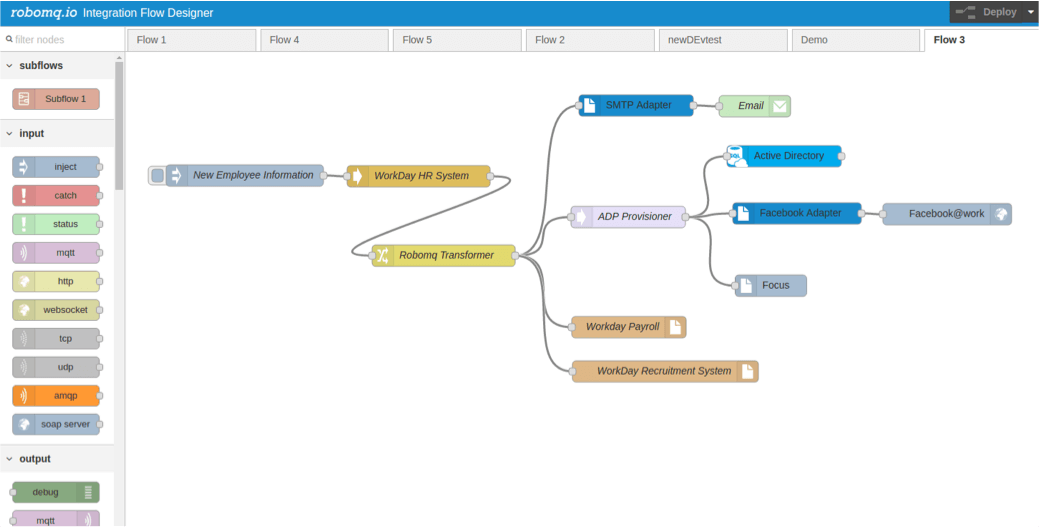
Task: Switch to the Flow 4 tab
Action: point(324,40)
